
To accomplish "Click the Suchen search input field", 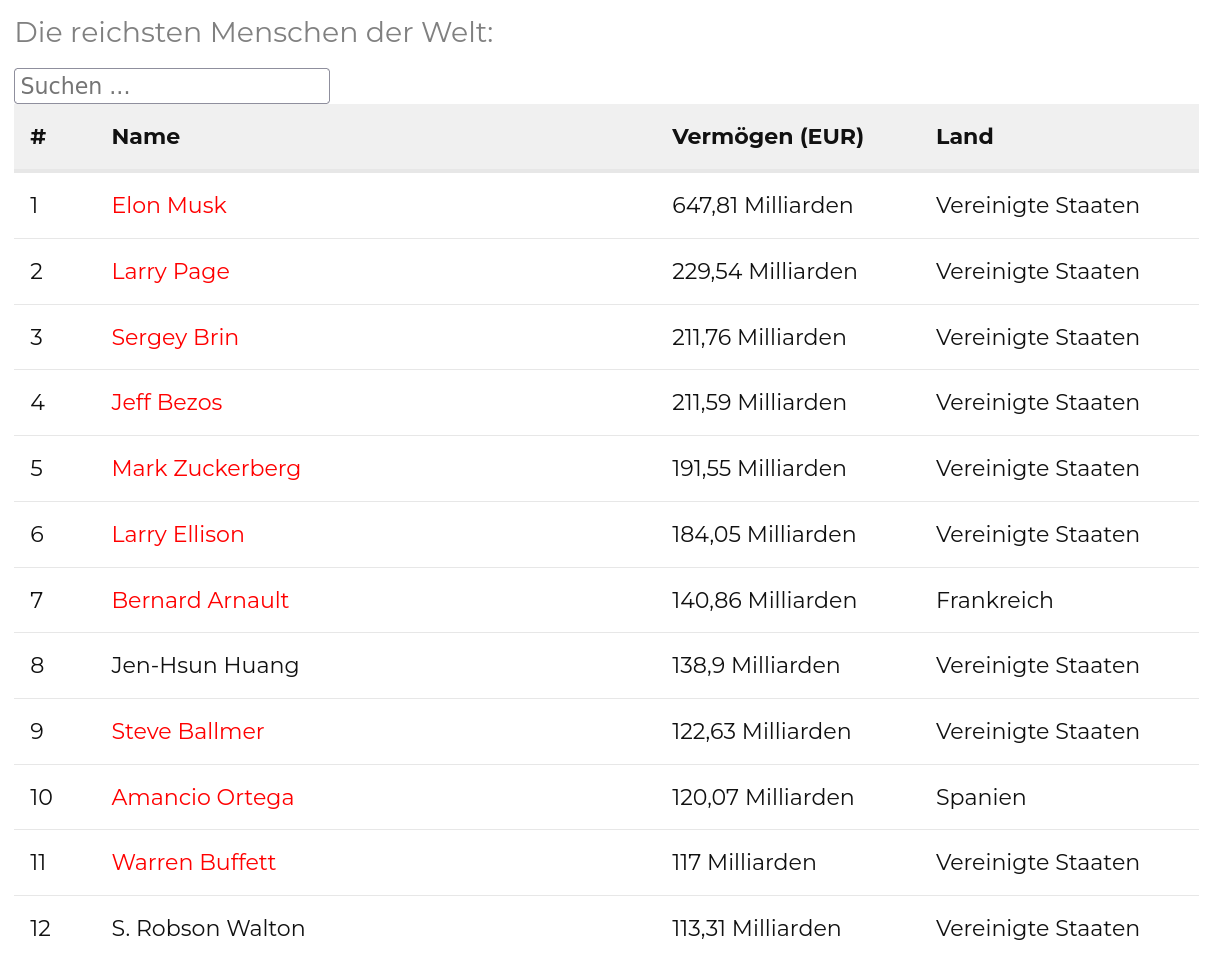I will tap(171, 86).
